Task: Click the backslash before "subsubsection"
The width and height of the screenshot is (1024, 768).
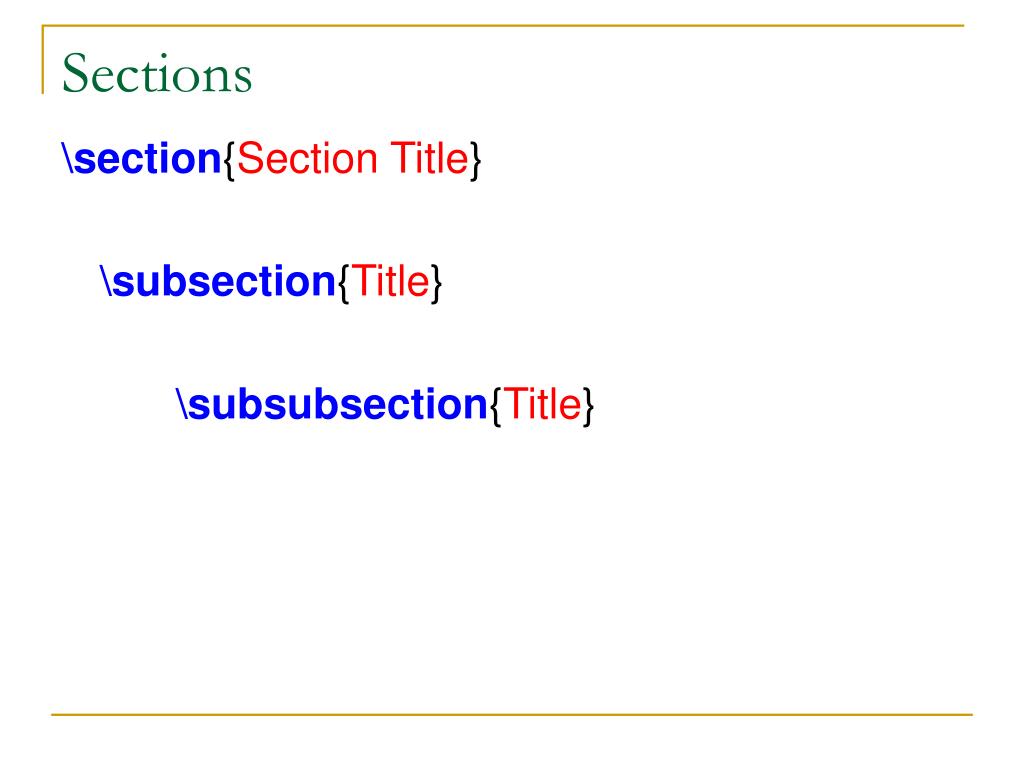Action: 182,404
